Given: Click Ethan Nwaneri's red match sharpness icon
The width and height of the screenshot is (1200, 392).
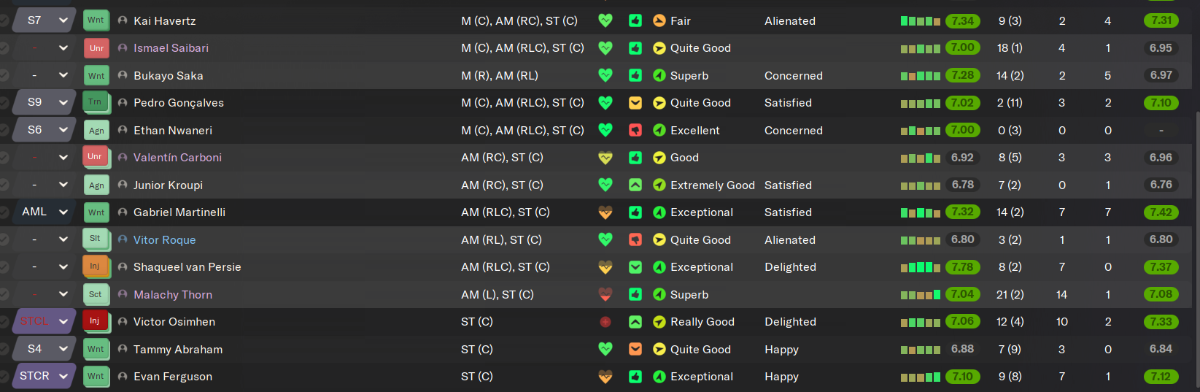Looking at the screenshot, I should [635, 130].
